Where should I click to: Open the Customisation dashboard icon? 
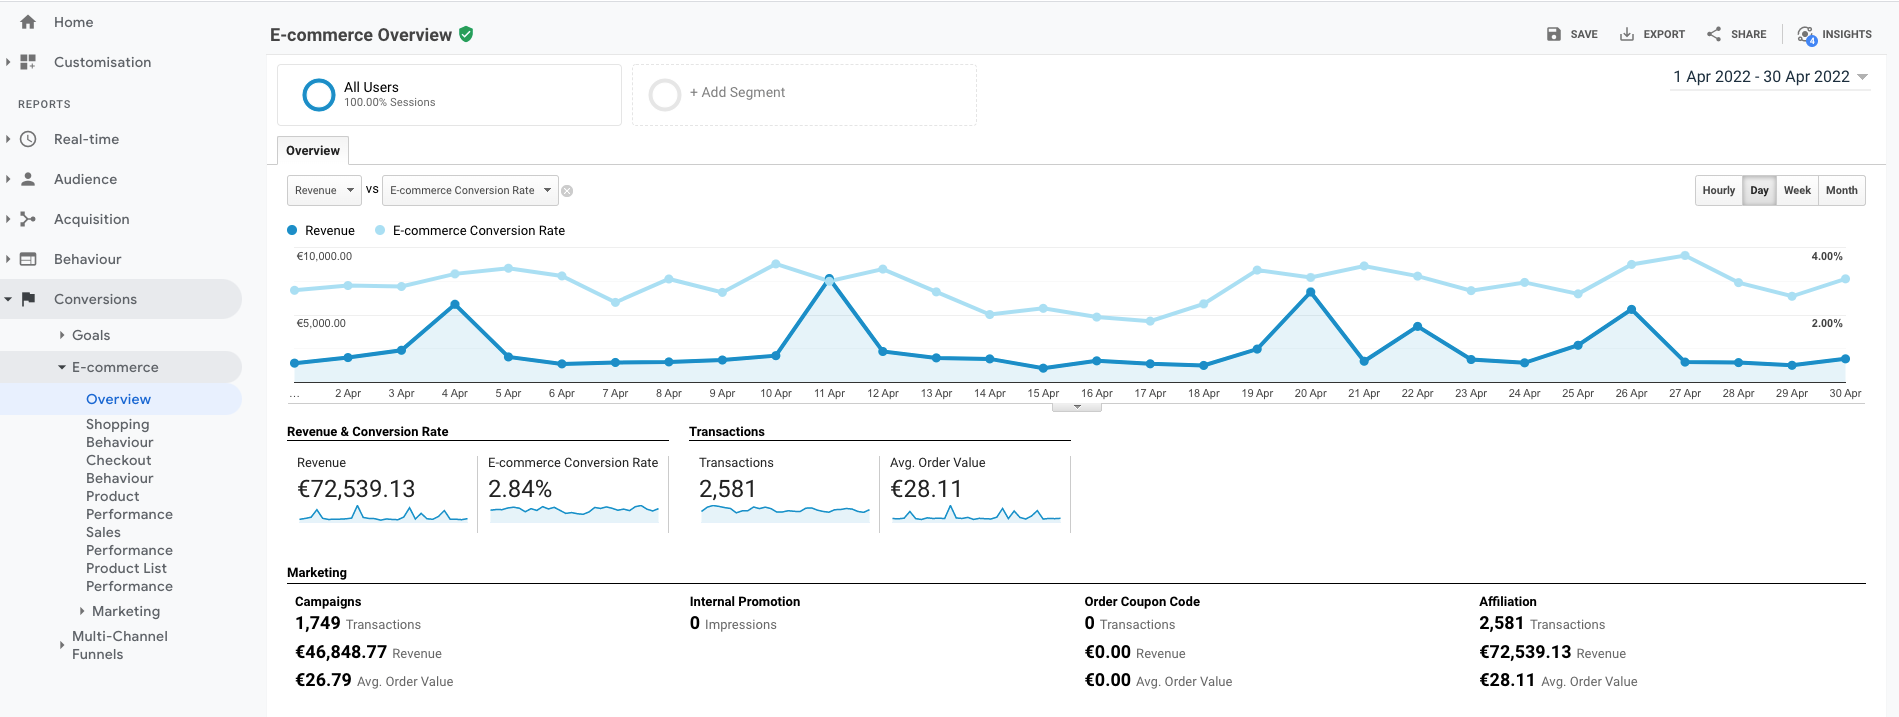point(28,62)
